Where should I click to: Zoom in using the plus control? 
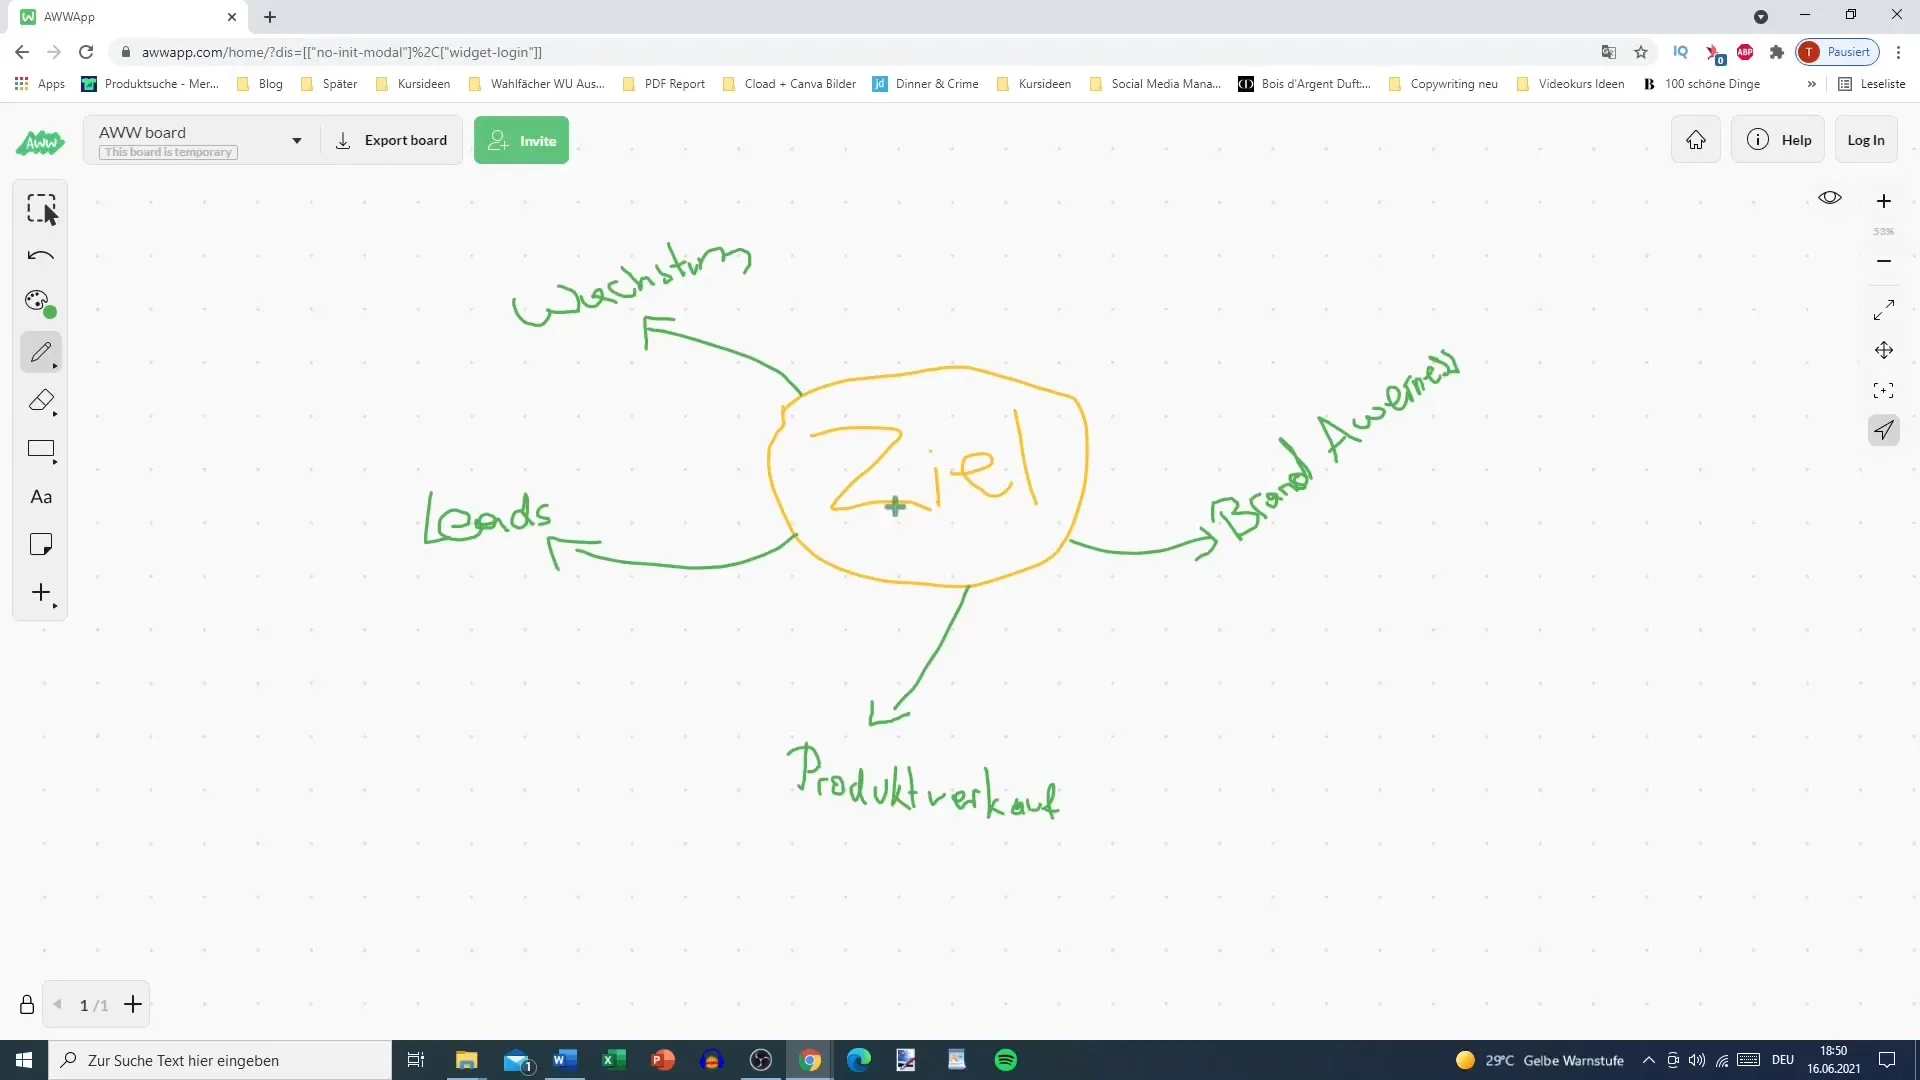[1884, 200]
